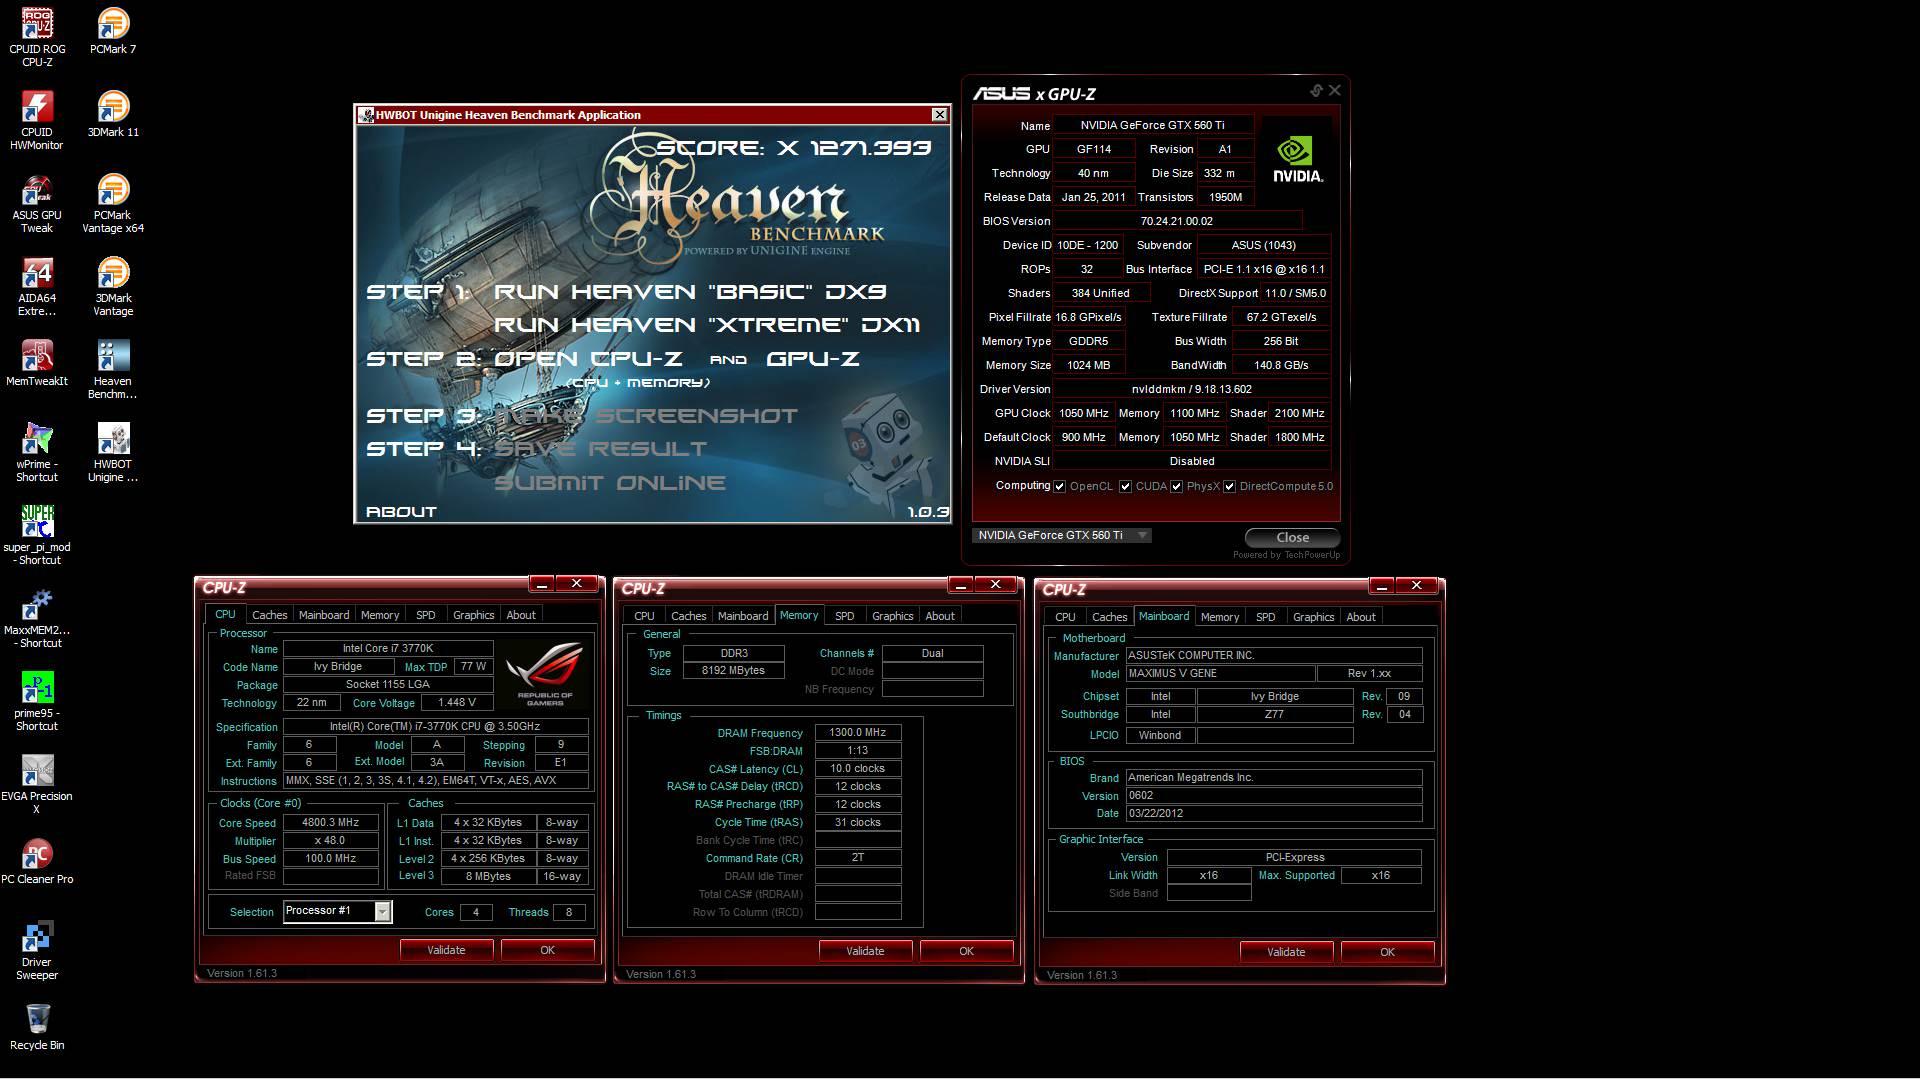
Task: Toggle the CUDA checkbox in GPU-Z
Action: [x=1125, y=487]
